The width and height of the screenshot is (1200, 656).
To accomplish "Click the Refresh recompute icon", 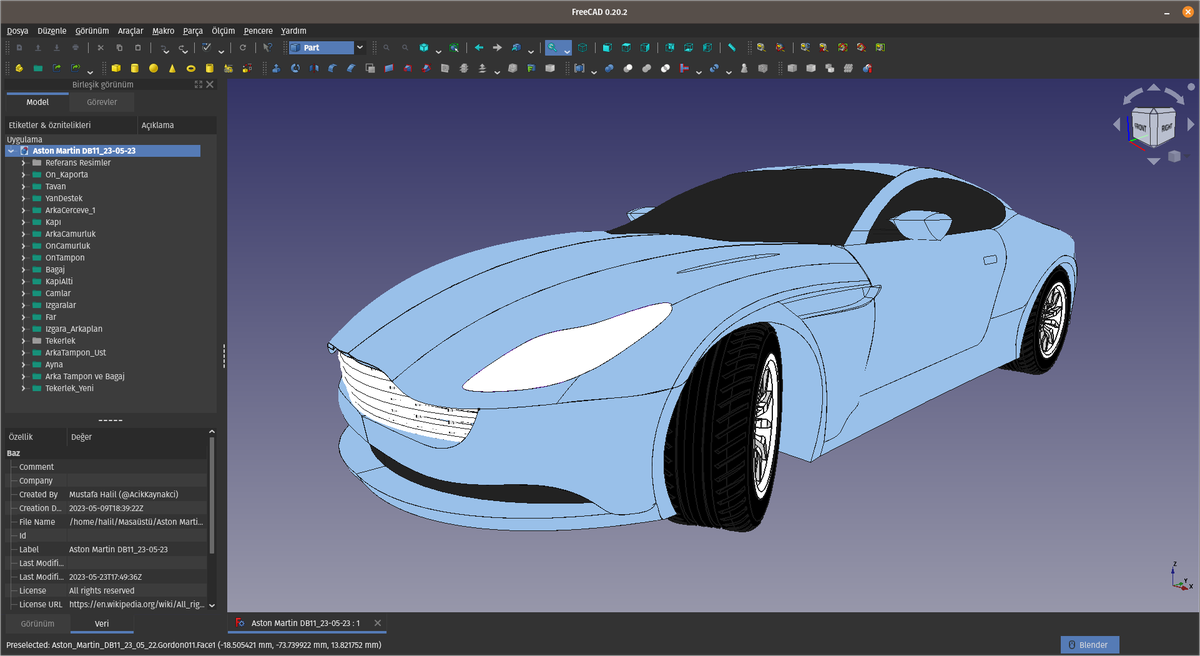I will click(243, 47).
